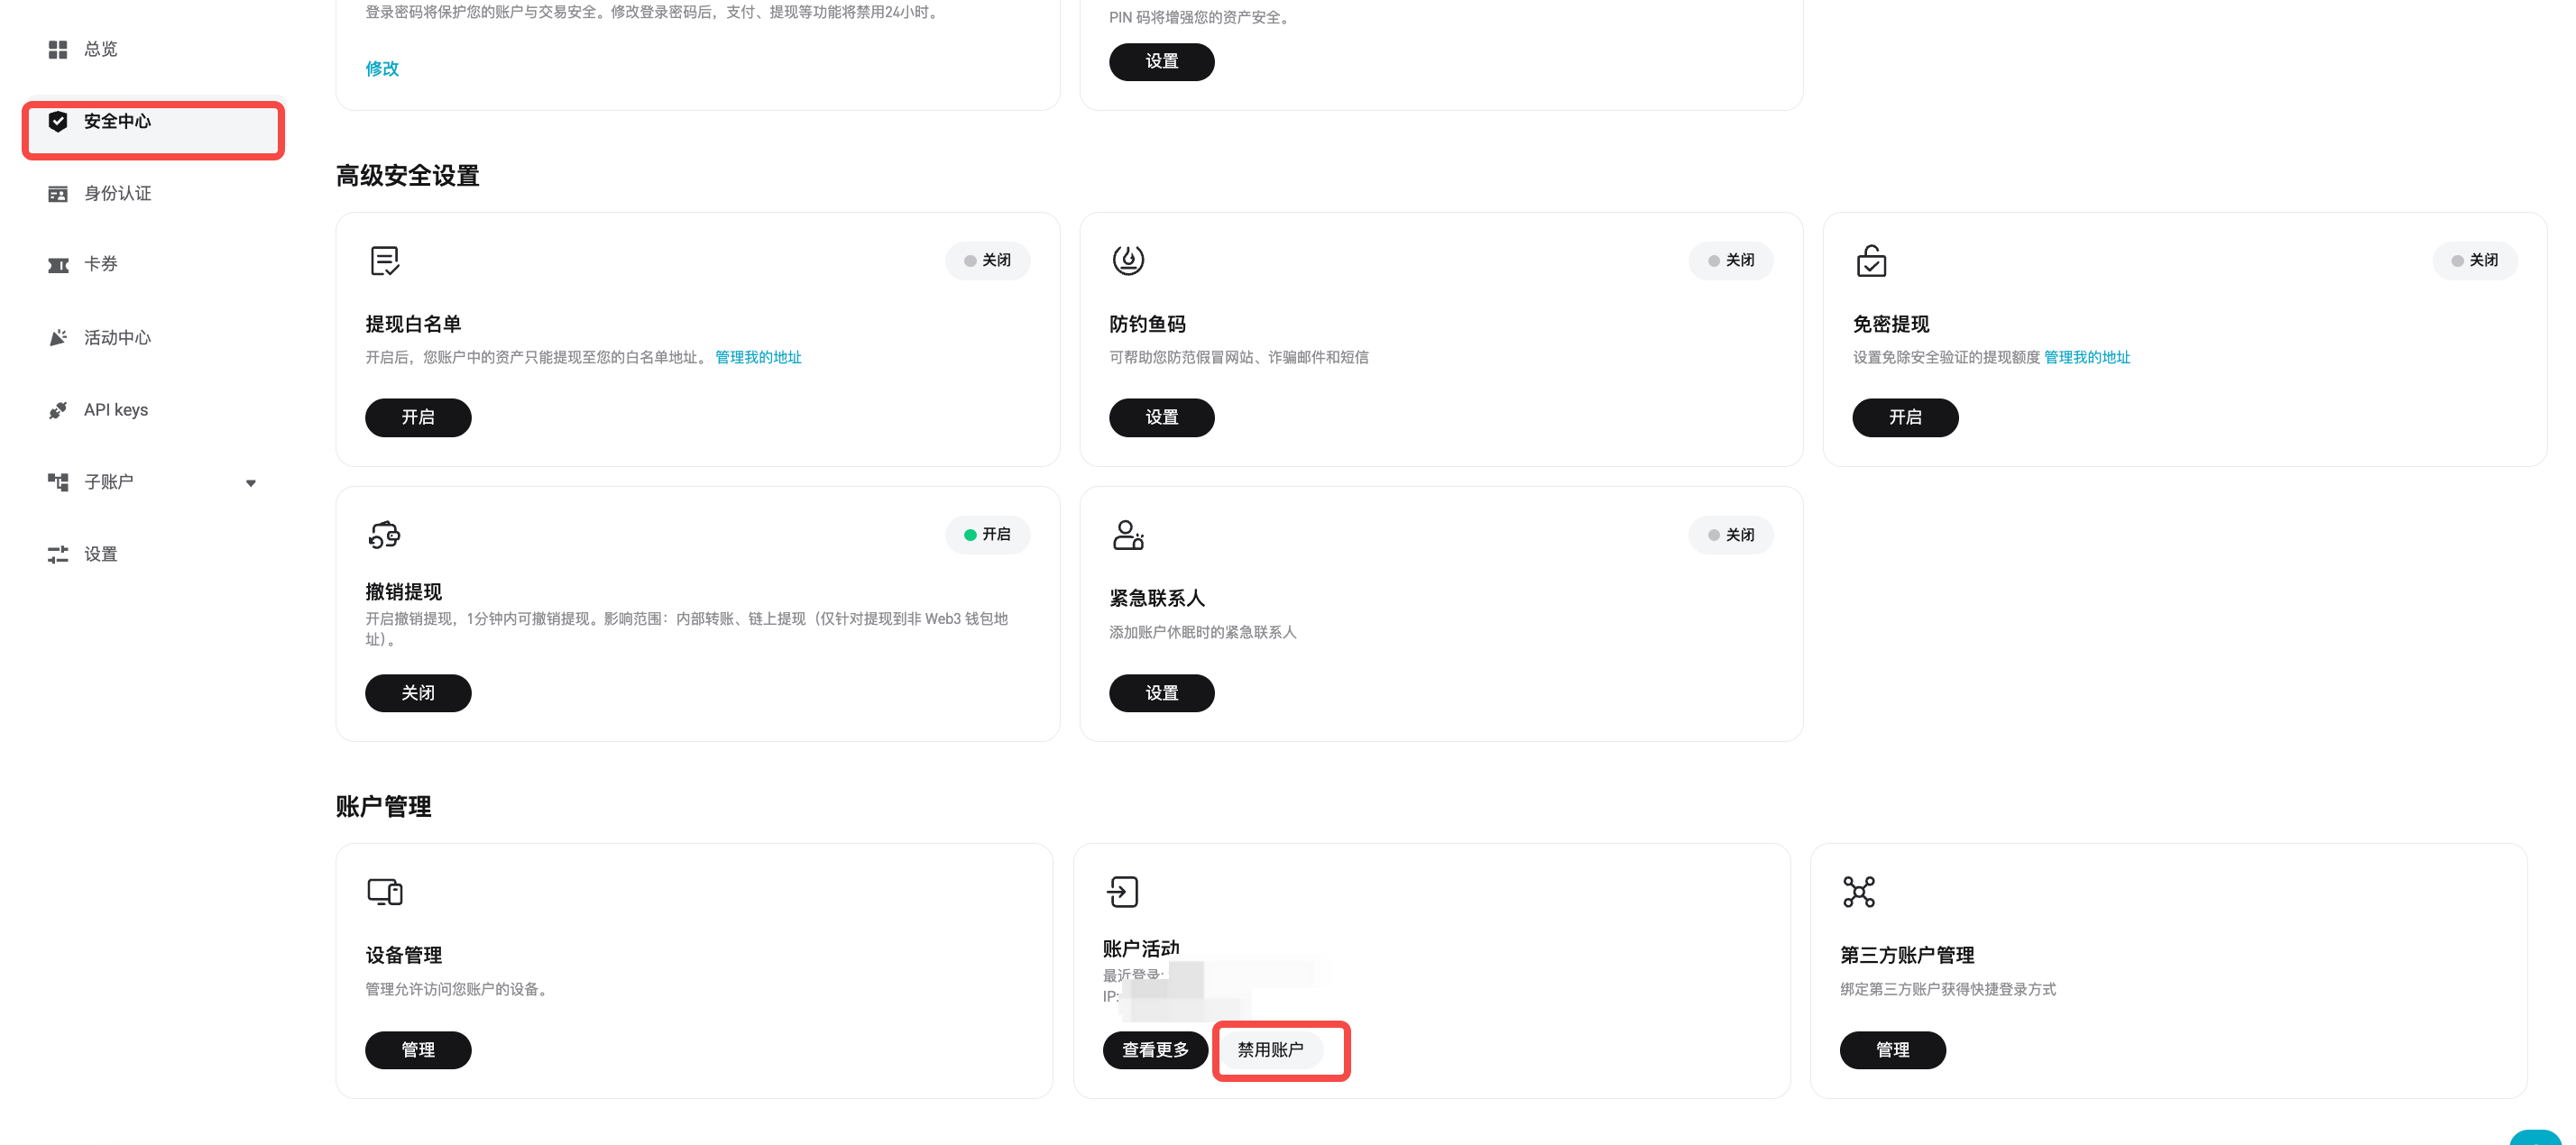The image size is (2576, 1145).
Task: Open 设置 settings from the sidebar
Action: coord(58,553)
